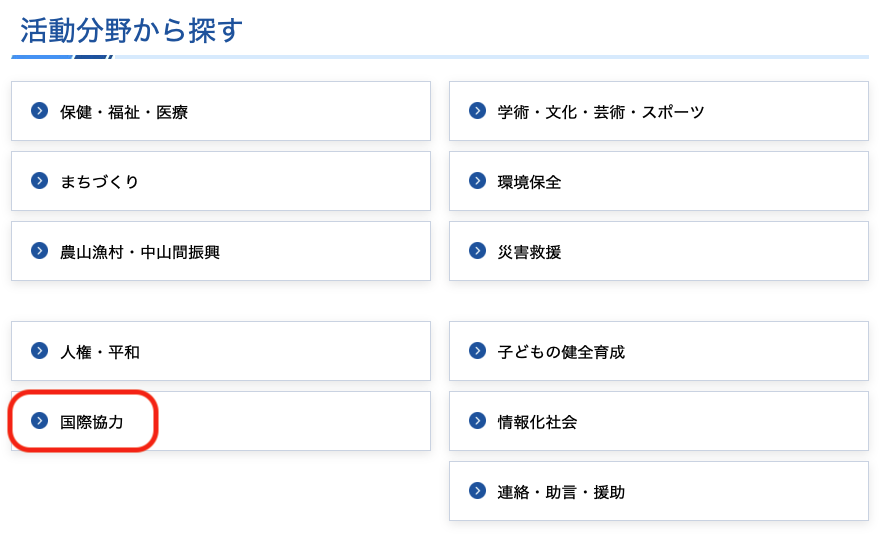Click the arrow icon beside 連絡・助言・援助
This screenshot has height=538, width=885.
pyautogui.click(x=478, y=491)
